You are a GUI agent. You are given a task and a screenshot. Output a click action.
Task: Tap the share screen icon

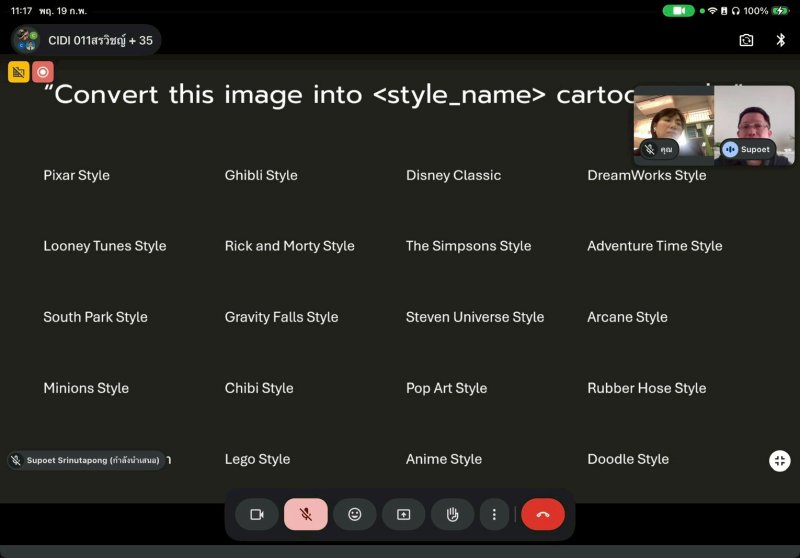tap(404, 514)
